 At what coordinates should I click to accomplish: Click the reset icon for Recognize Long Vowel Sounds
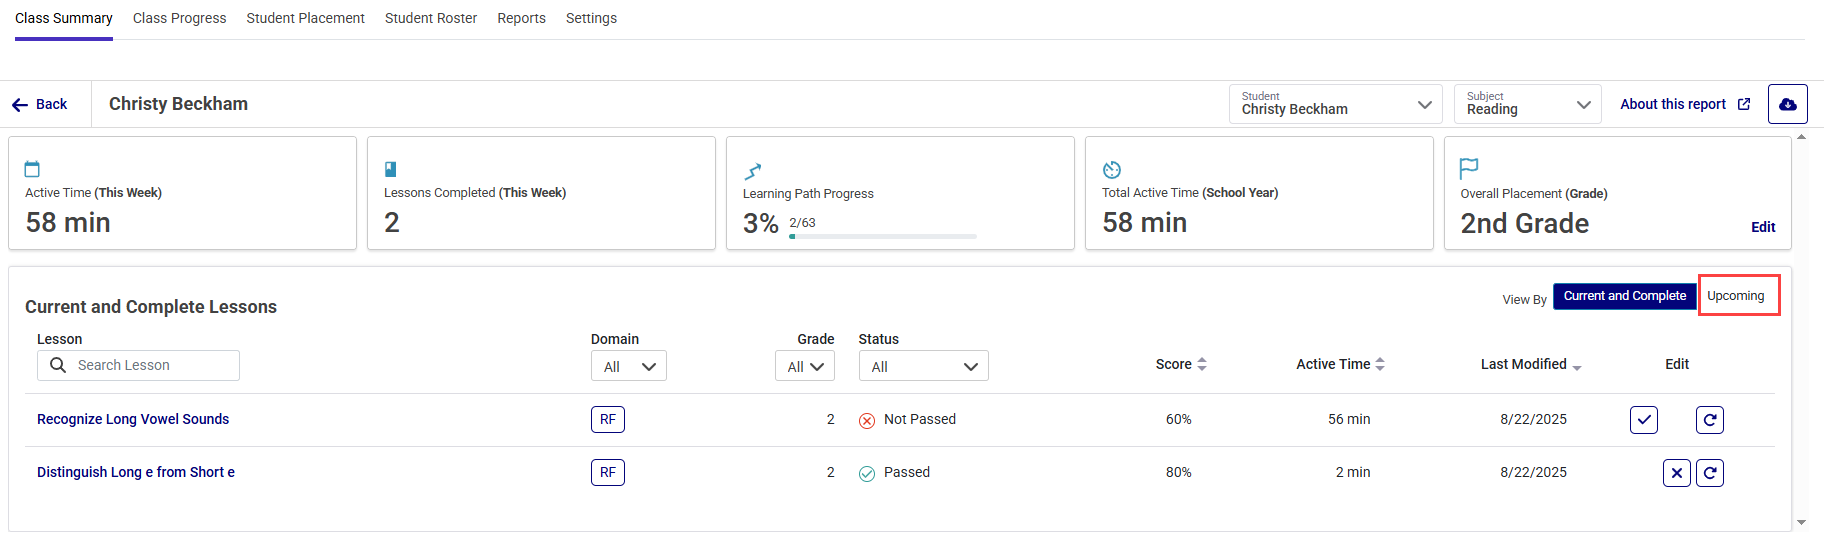(x=1709, y=420)
